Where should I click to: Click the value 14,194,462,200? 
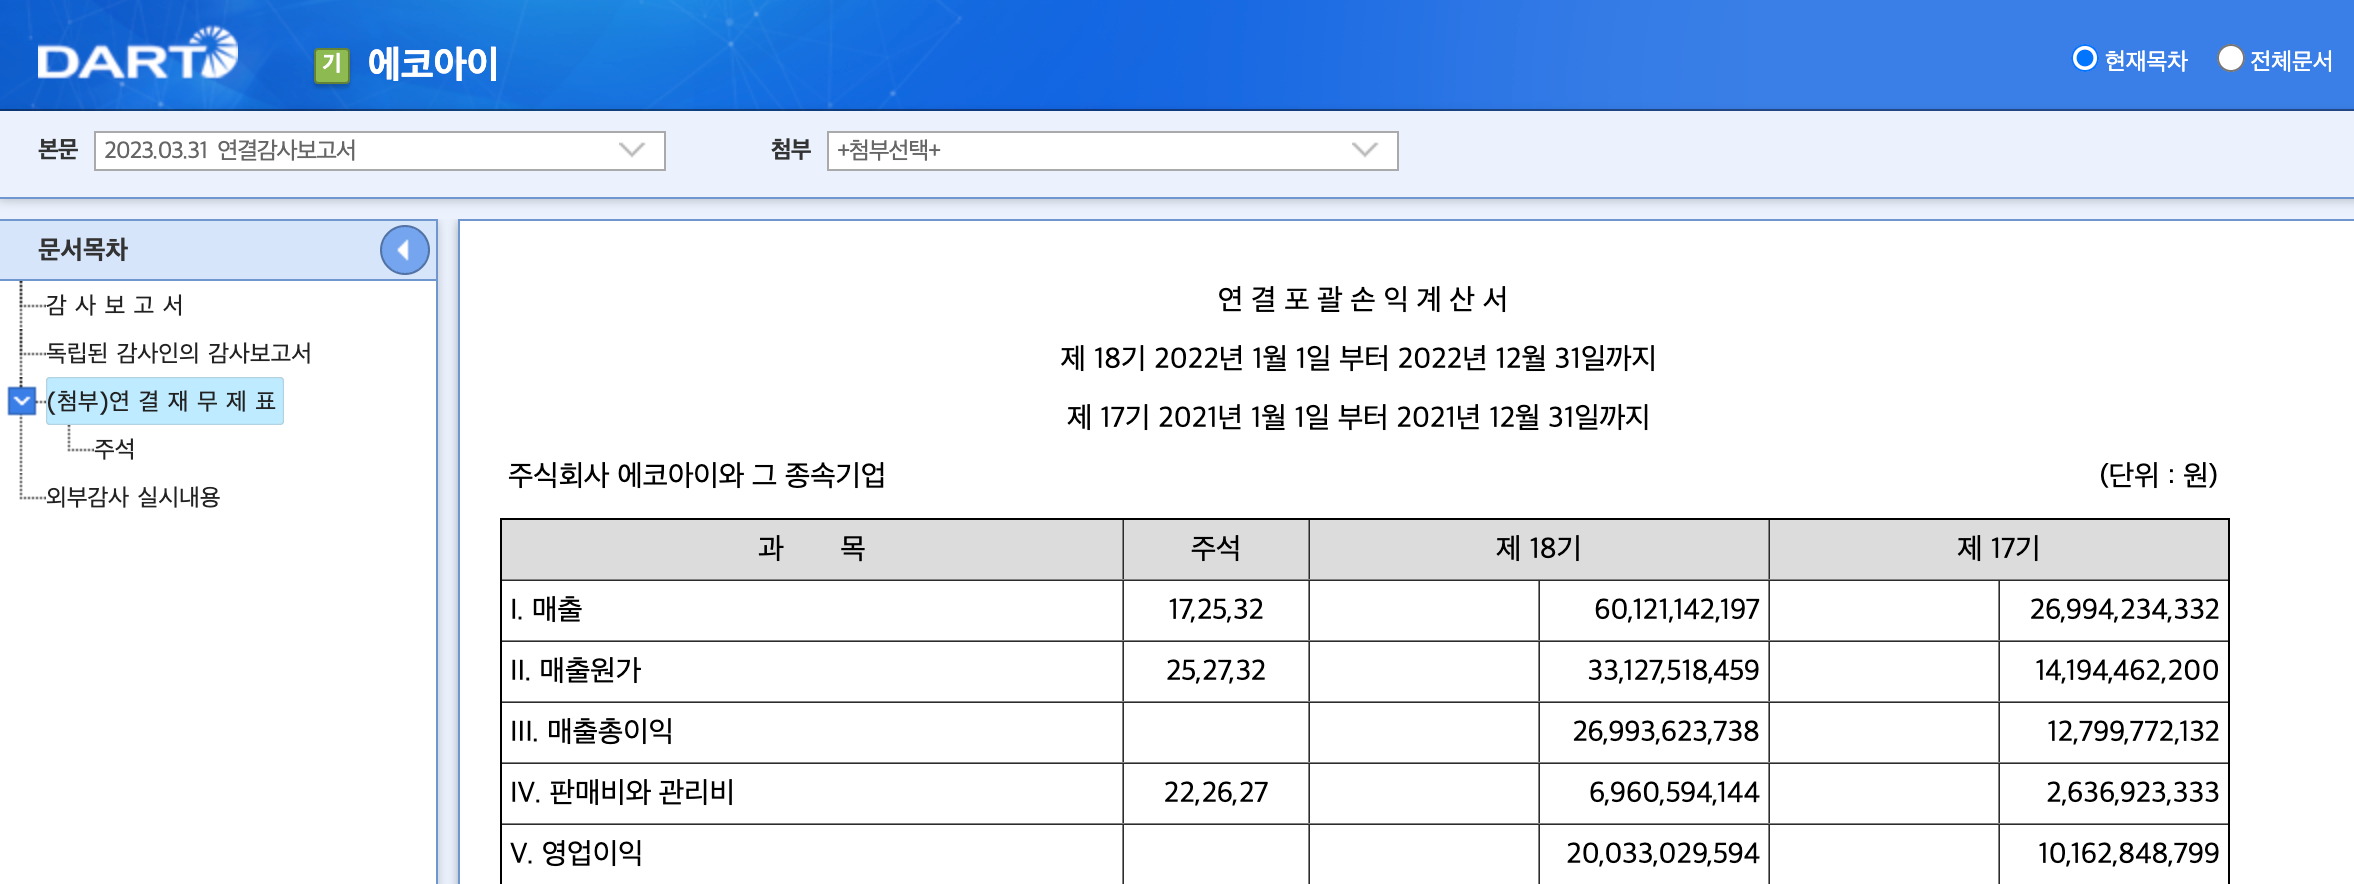coord(2127,670)
